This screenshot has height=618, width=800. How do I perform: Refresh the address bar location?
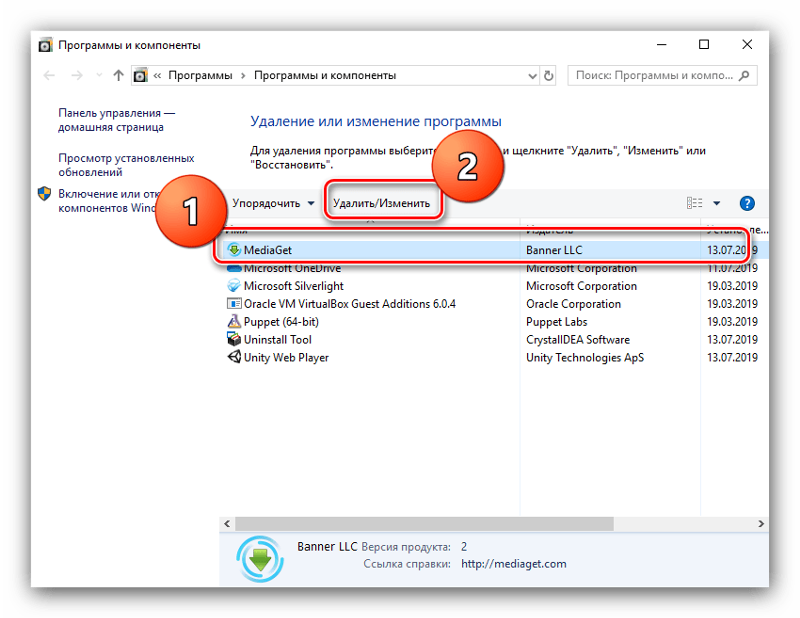coord(549,75)
